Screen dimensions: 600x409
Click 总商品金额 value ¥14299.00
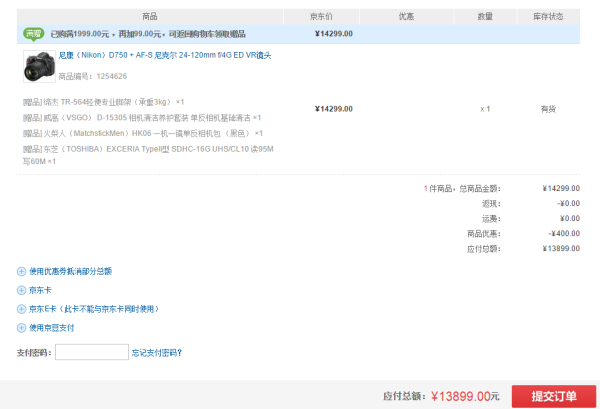click(561, 188)
